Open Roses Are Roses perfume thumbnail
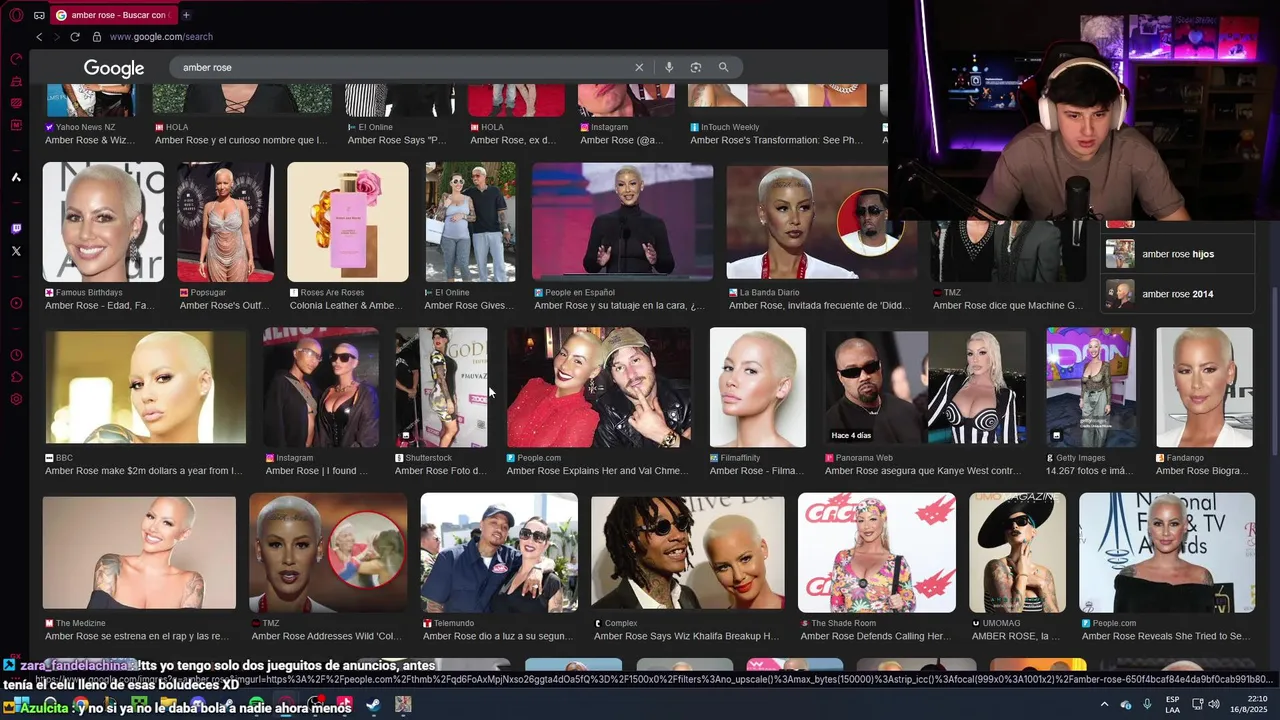1280x720 pixels. [x=348, y=222]
